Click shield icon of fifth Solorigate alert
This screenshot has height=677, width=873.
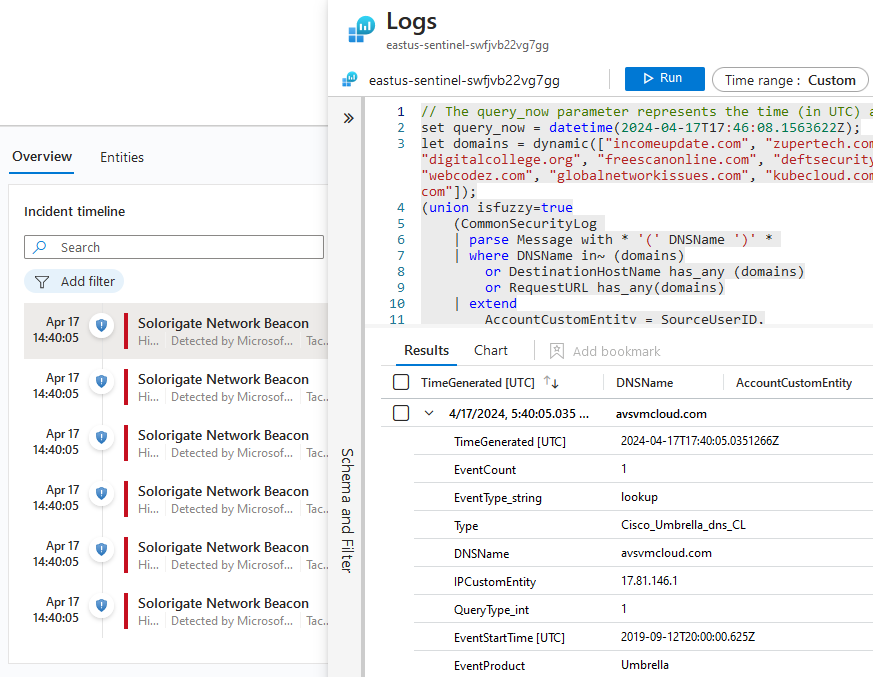(x=101, y=549)
